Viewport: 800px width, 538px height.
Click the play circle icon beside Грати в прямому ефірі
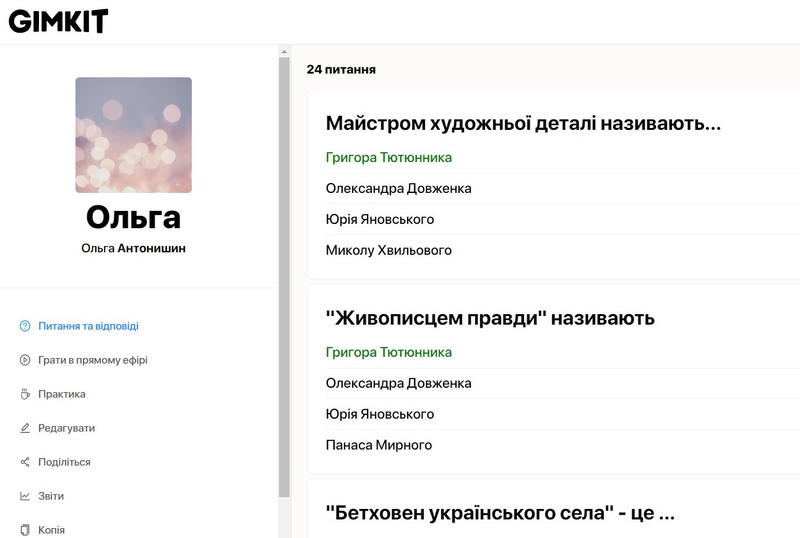[x=25, y=360]
